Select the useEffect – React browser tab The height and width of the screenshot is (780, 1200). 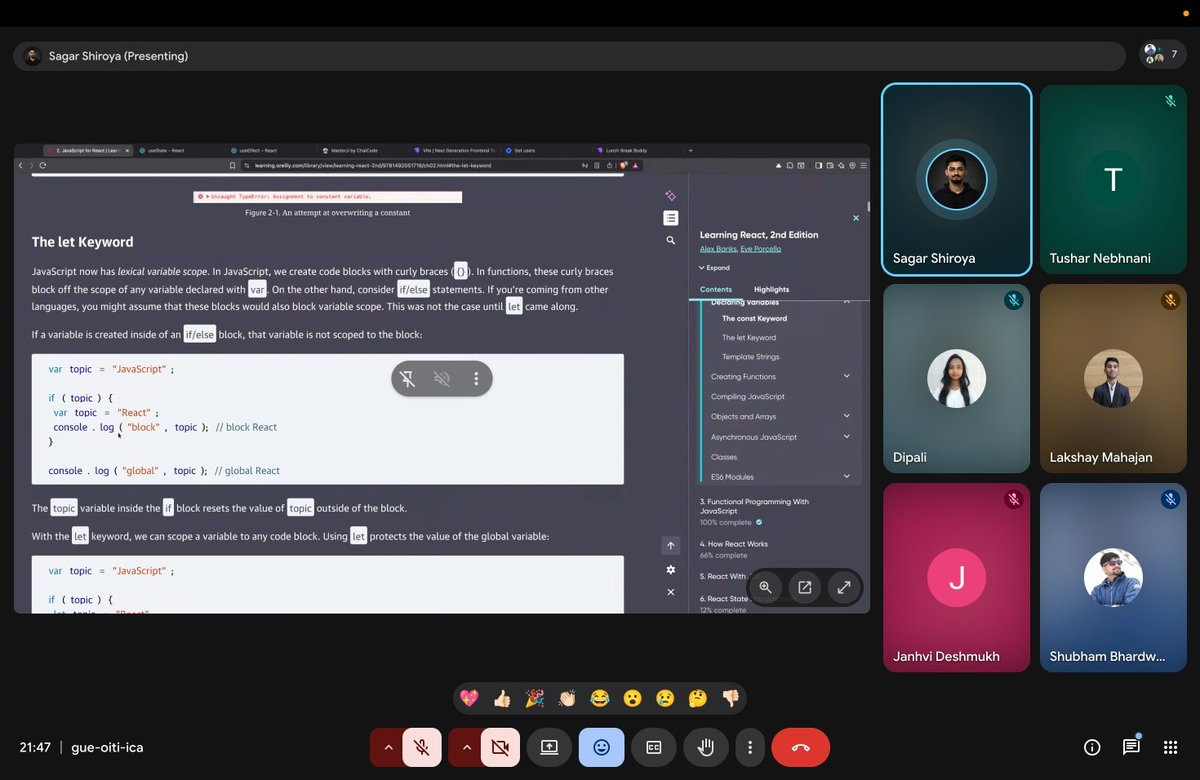click(256, 150)
